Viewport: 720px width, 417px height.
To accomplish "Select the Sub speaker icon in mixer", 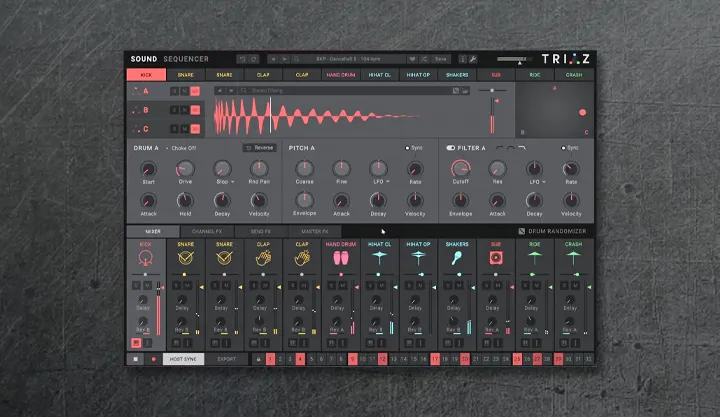I will [x=496, y=258].
